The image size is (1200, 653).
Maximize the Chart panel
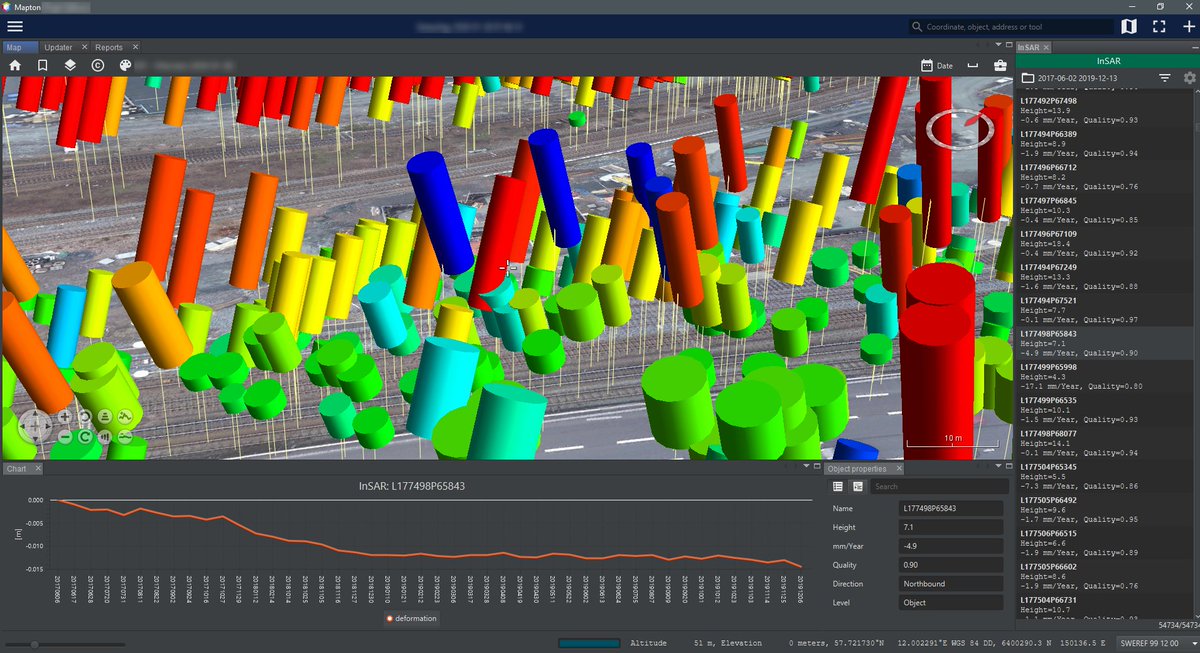[x=816, y=467]
